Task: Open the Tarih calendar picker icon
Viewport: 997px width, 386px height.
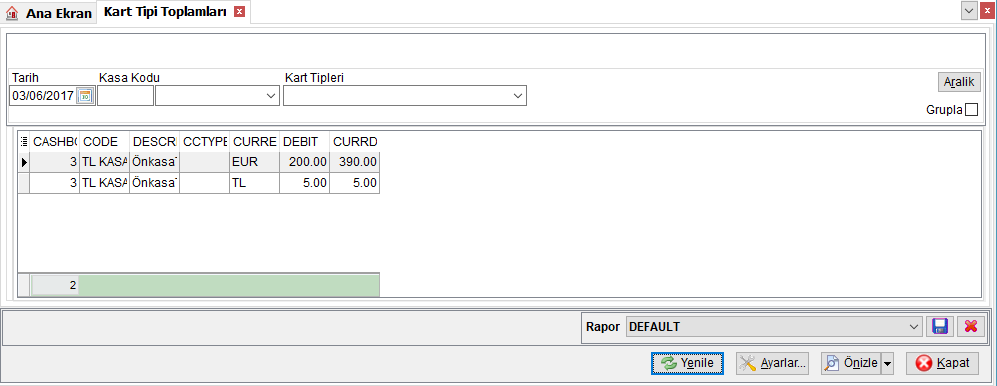Action: [85, 96]
